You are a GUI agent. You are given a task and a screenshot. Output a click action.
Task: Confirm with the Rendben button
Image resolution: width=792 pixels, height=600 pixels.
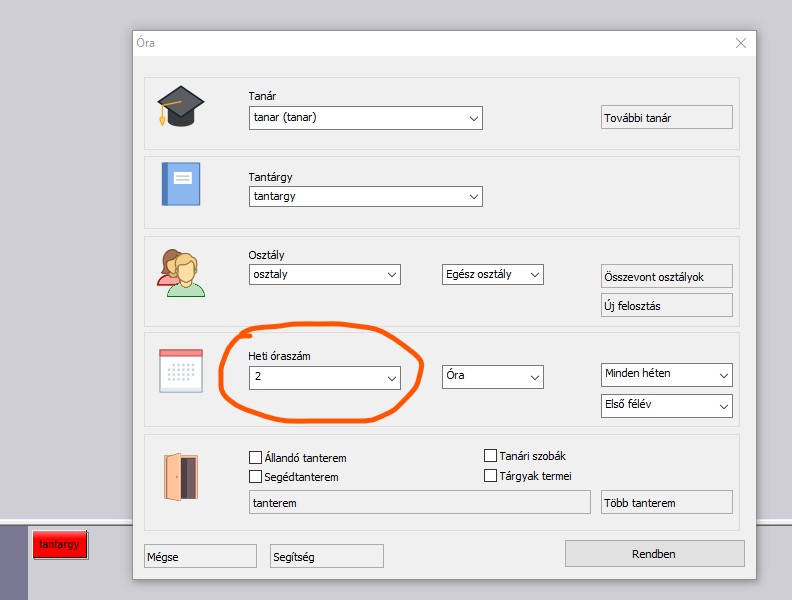click(x=655, y=554)
